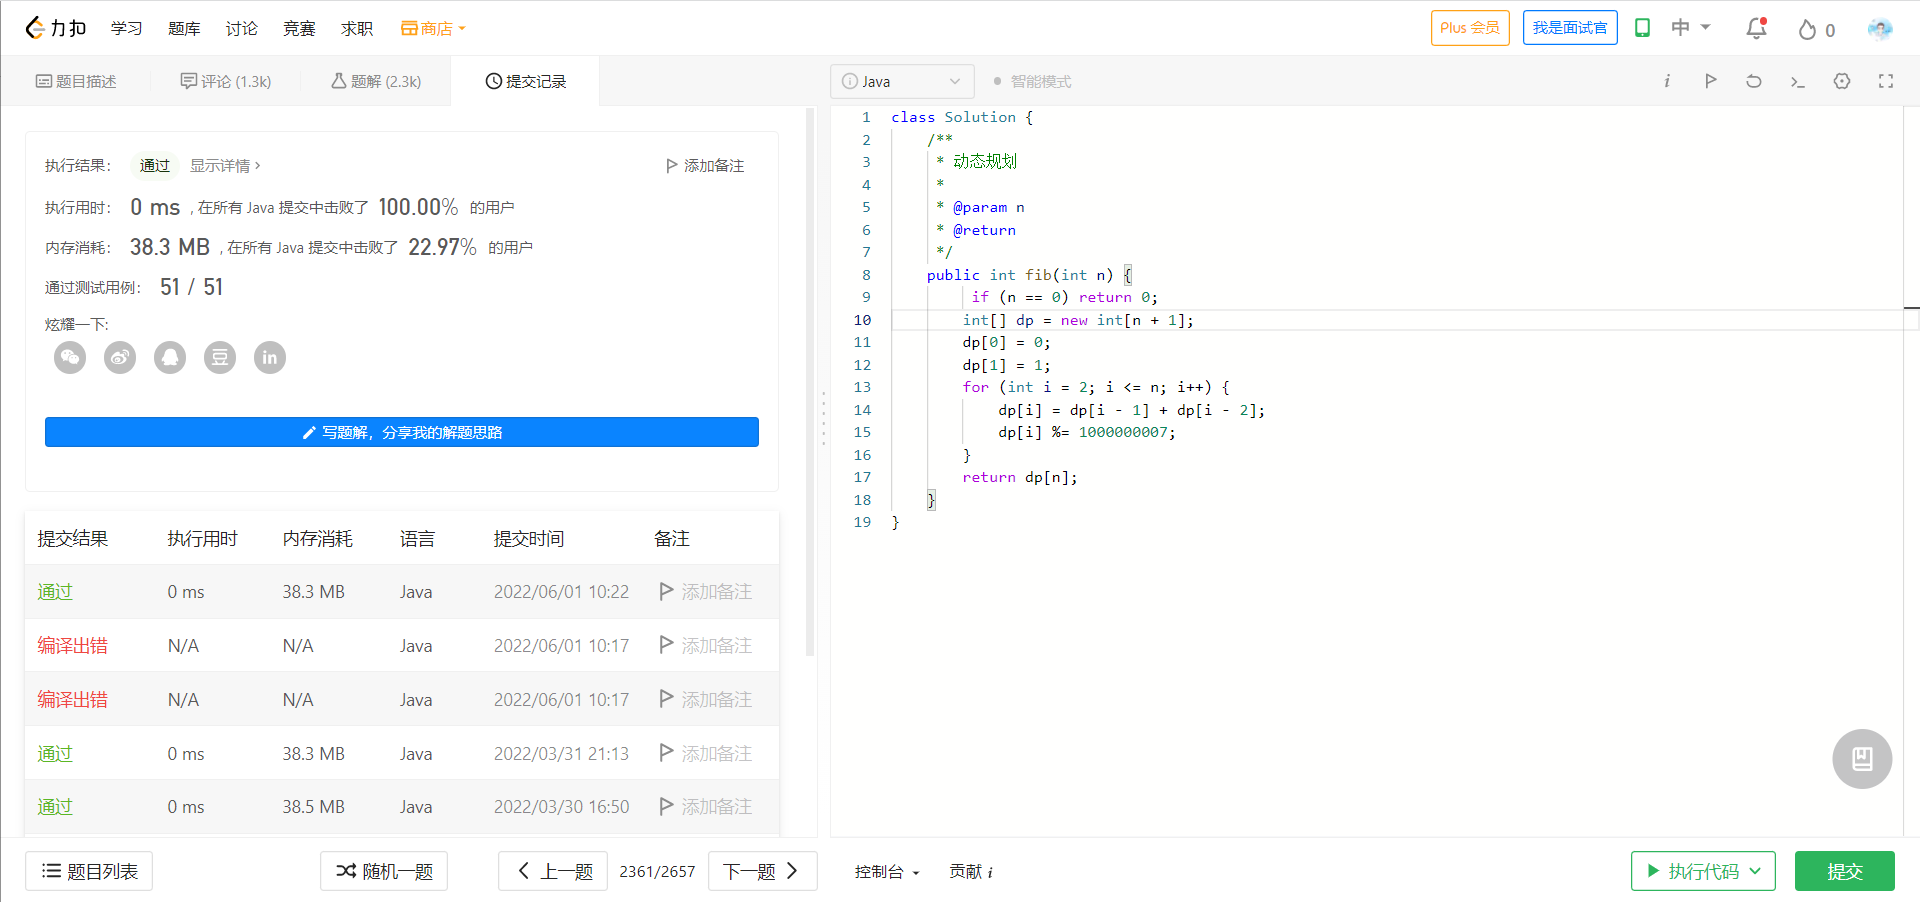Expand the 商店 store menu
Screen dimensions: 1920x902
coord(433,29)
